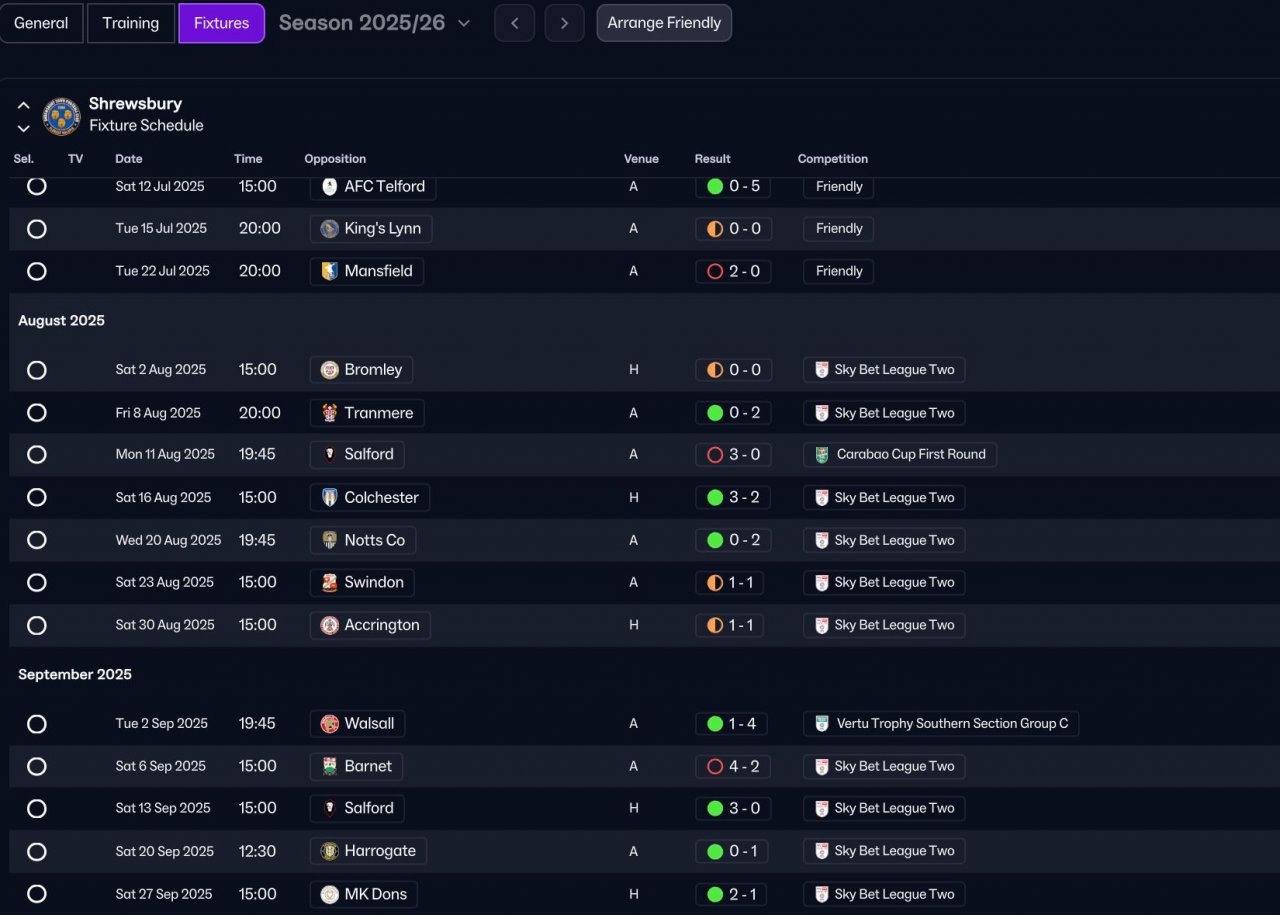Select the Bromley fixture radio button
The width and height of the screenshot is (1280, 915).
[x=37, y=370]
